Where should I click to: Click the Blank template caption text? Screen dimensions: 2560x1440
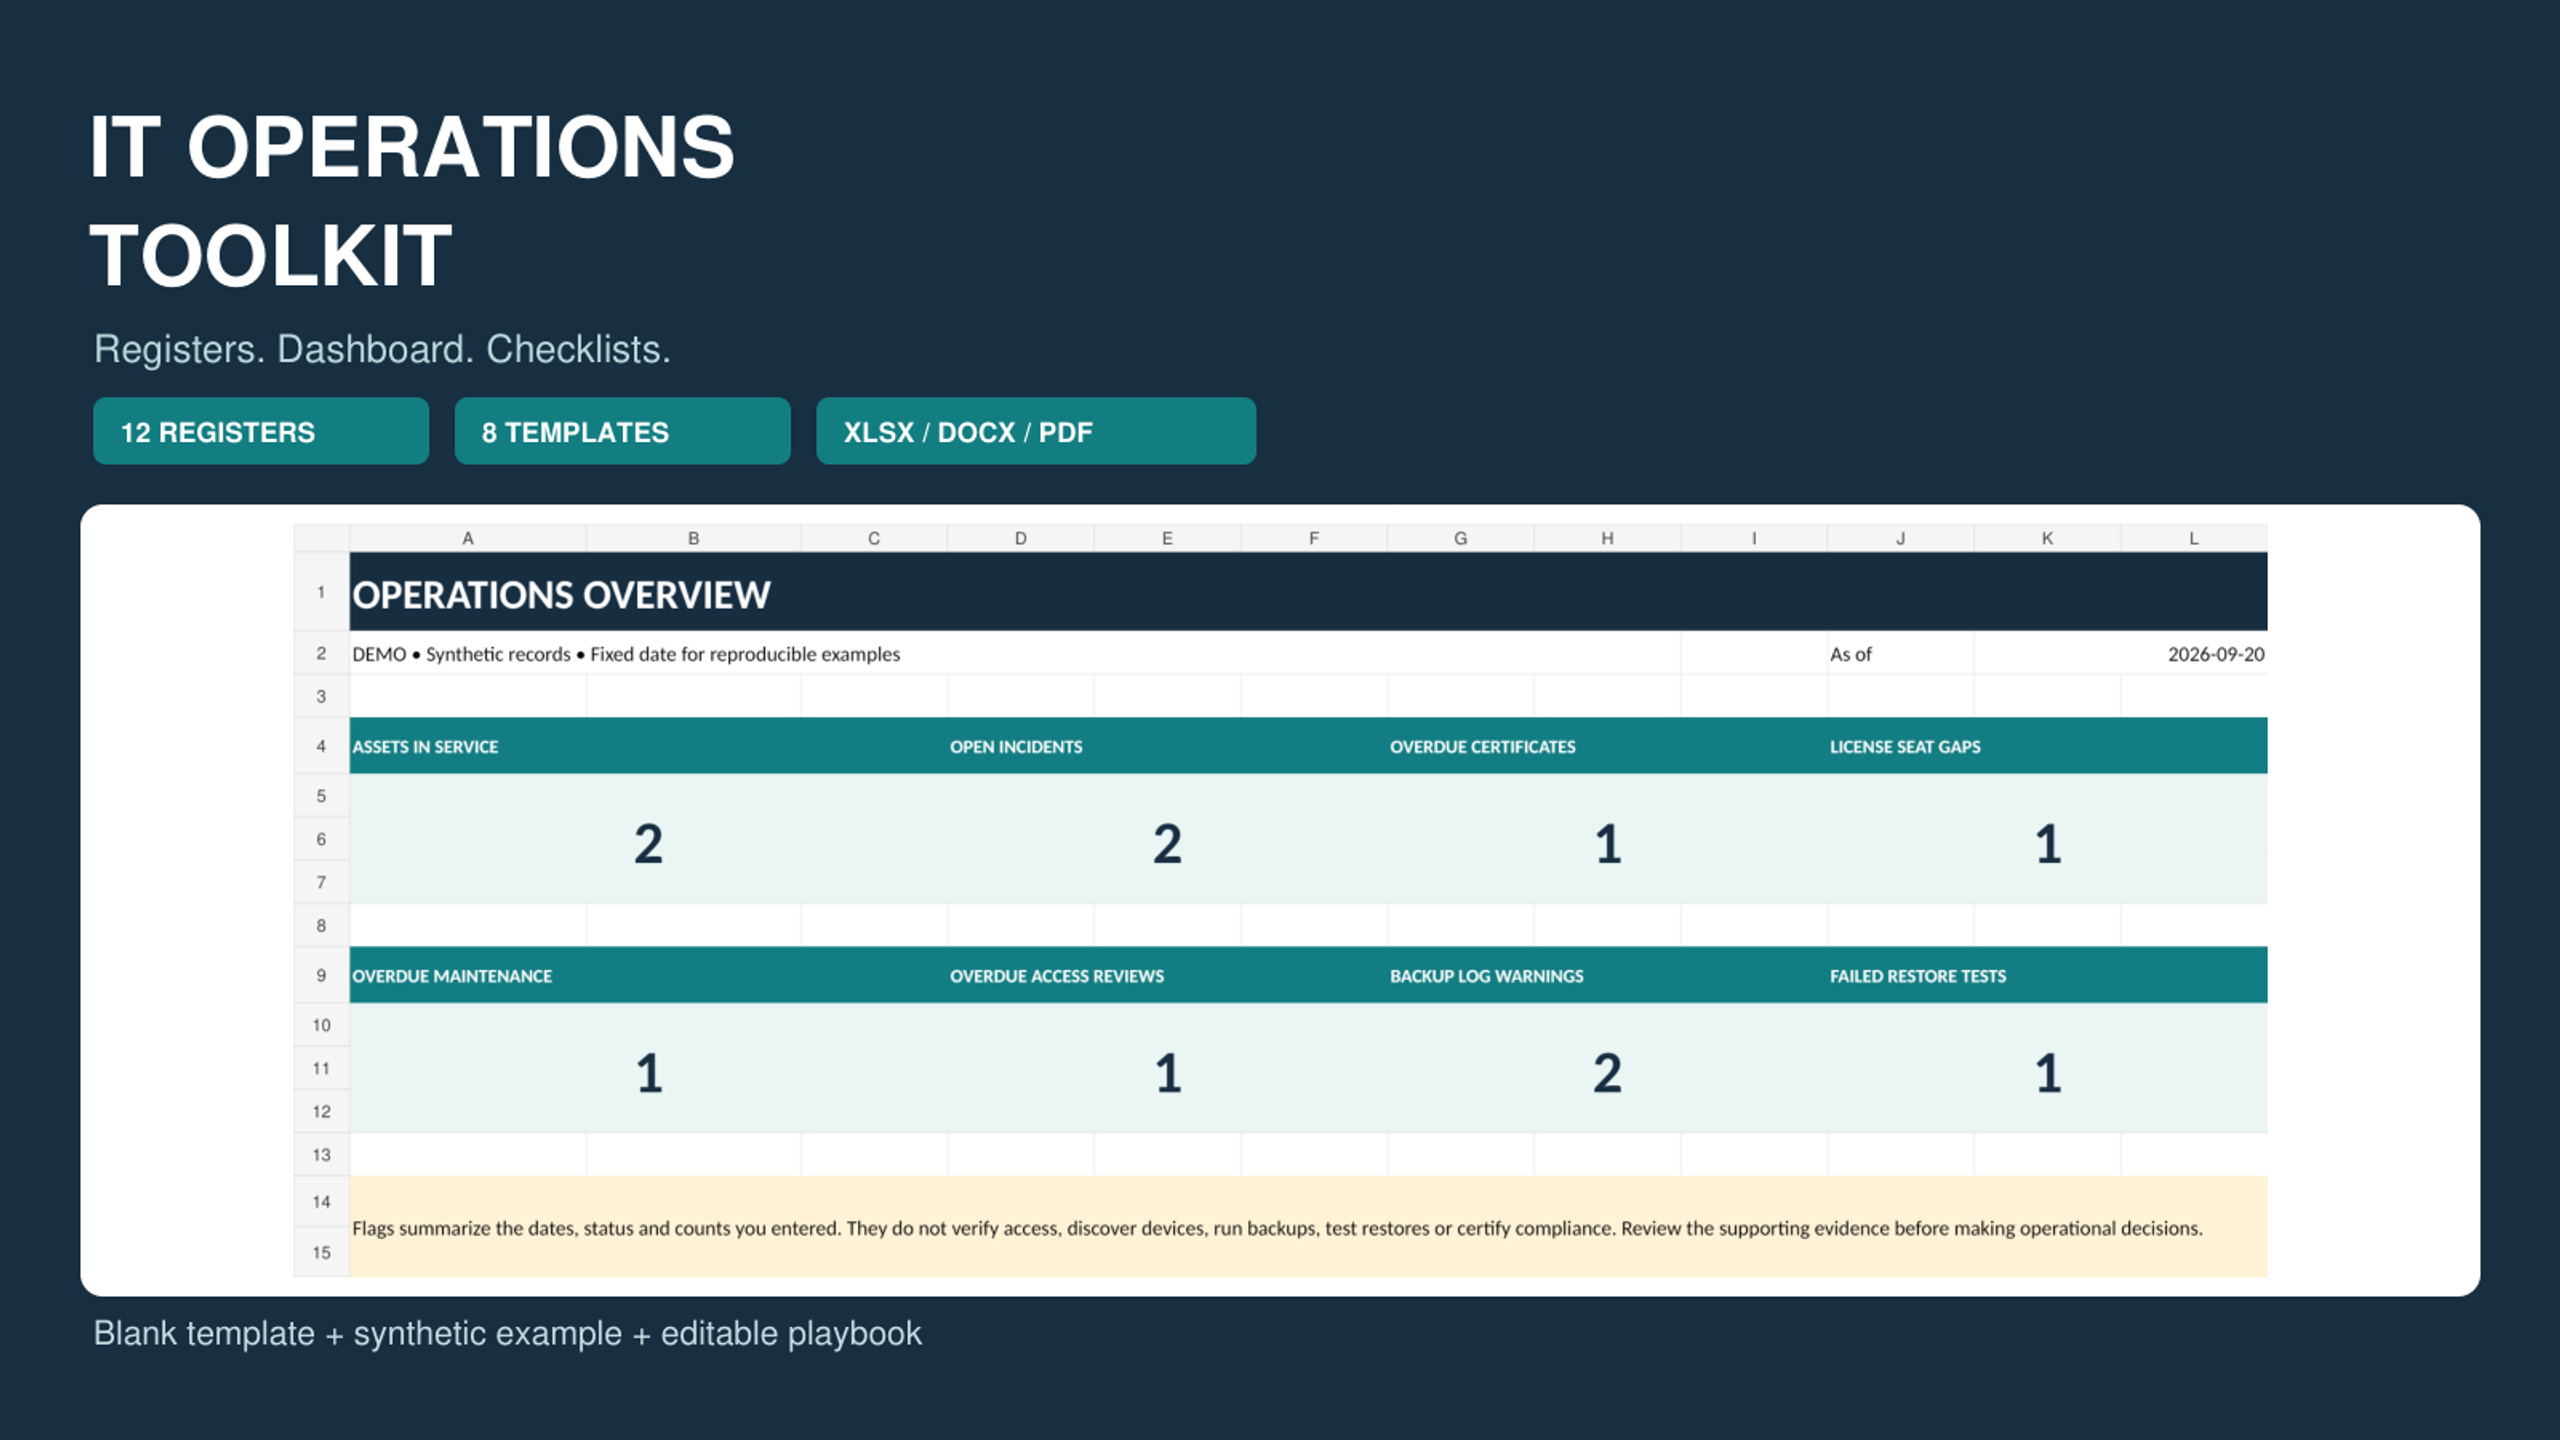pyautogui.click(x=507, y=1333)
